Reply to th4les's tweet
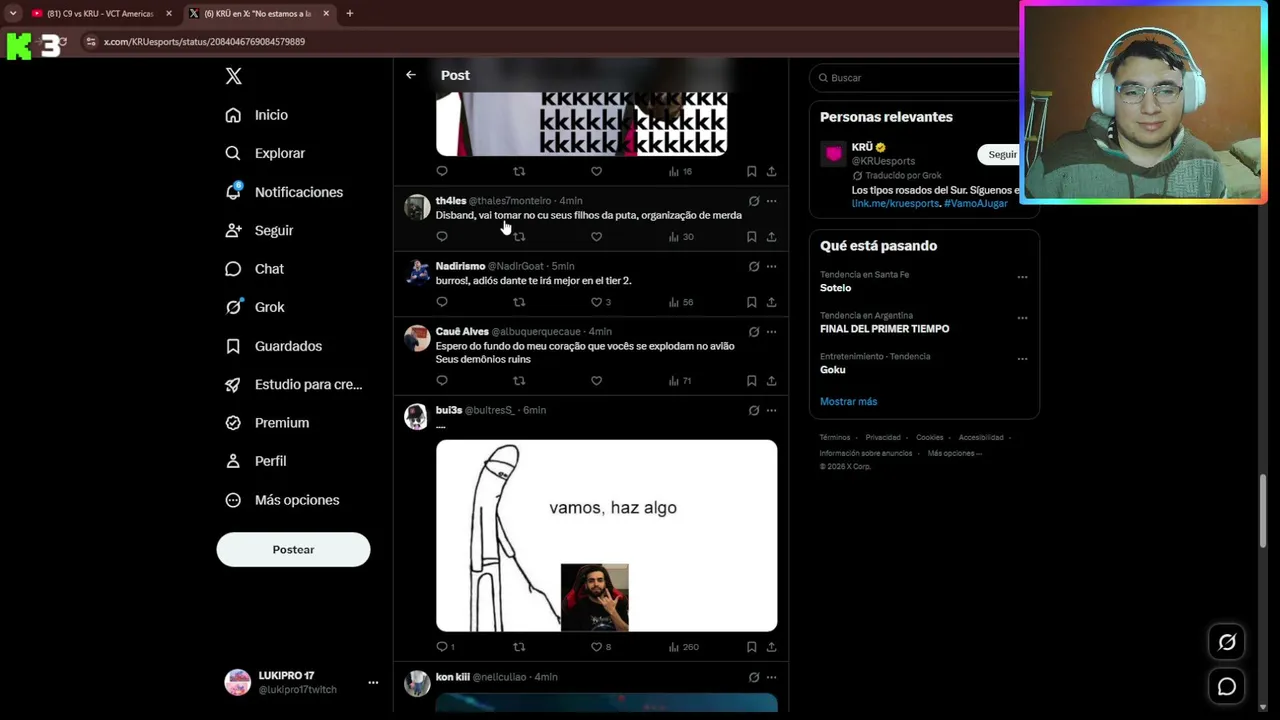Viewport: 1280px width, 720px height. tap(442, 237)
